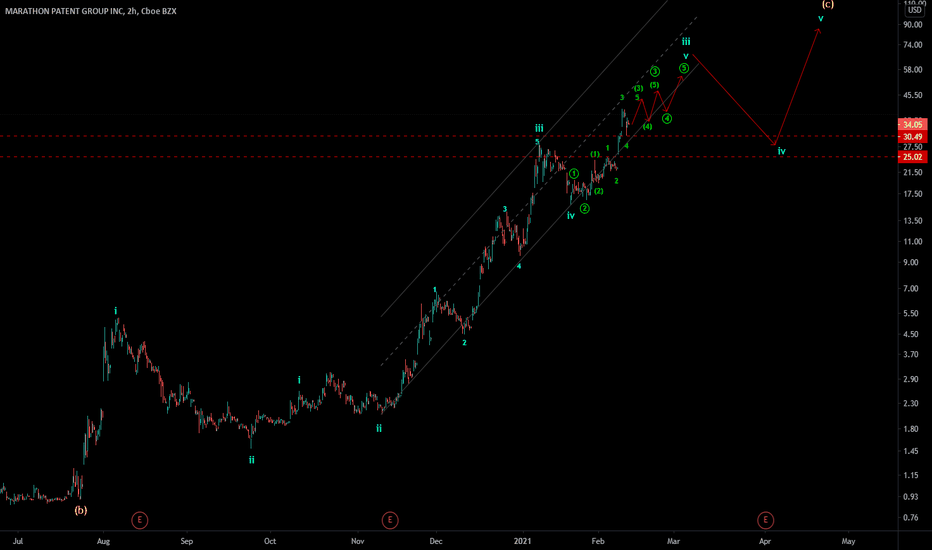Click the green circled 2 wave label
Image resolution: width=932 pixels, height=550 pixels.
585,208
